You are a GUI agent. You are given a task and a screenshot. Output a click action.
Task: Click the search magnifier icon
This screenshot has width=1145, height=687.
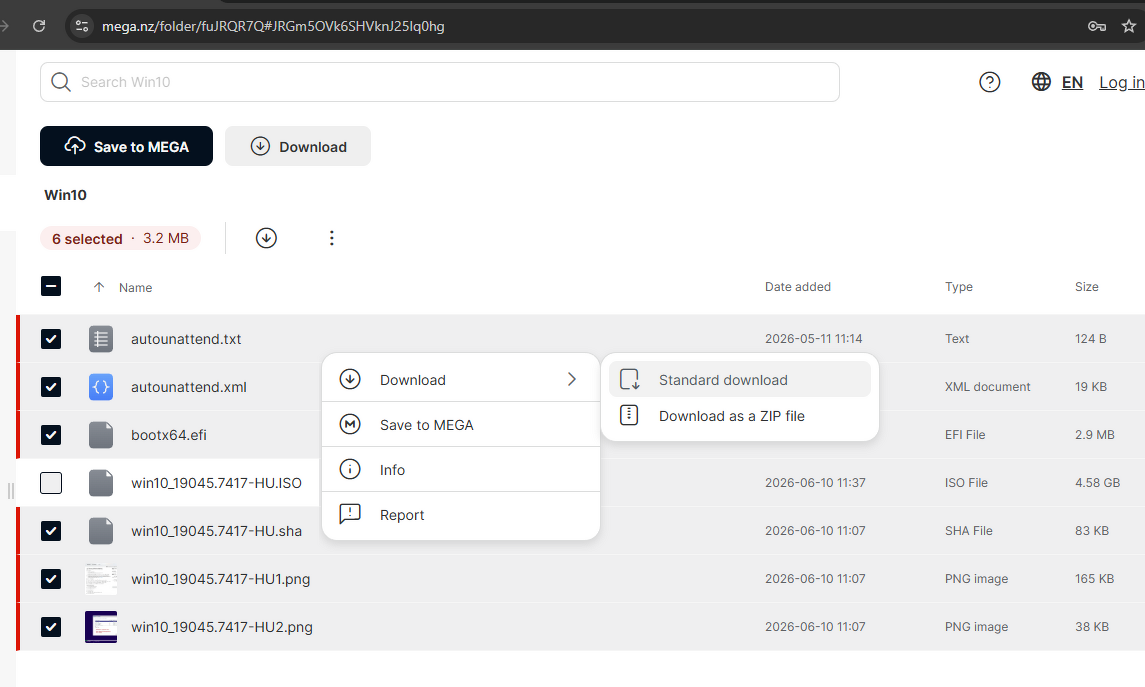click(61, 82)
